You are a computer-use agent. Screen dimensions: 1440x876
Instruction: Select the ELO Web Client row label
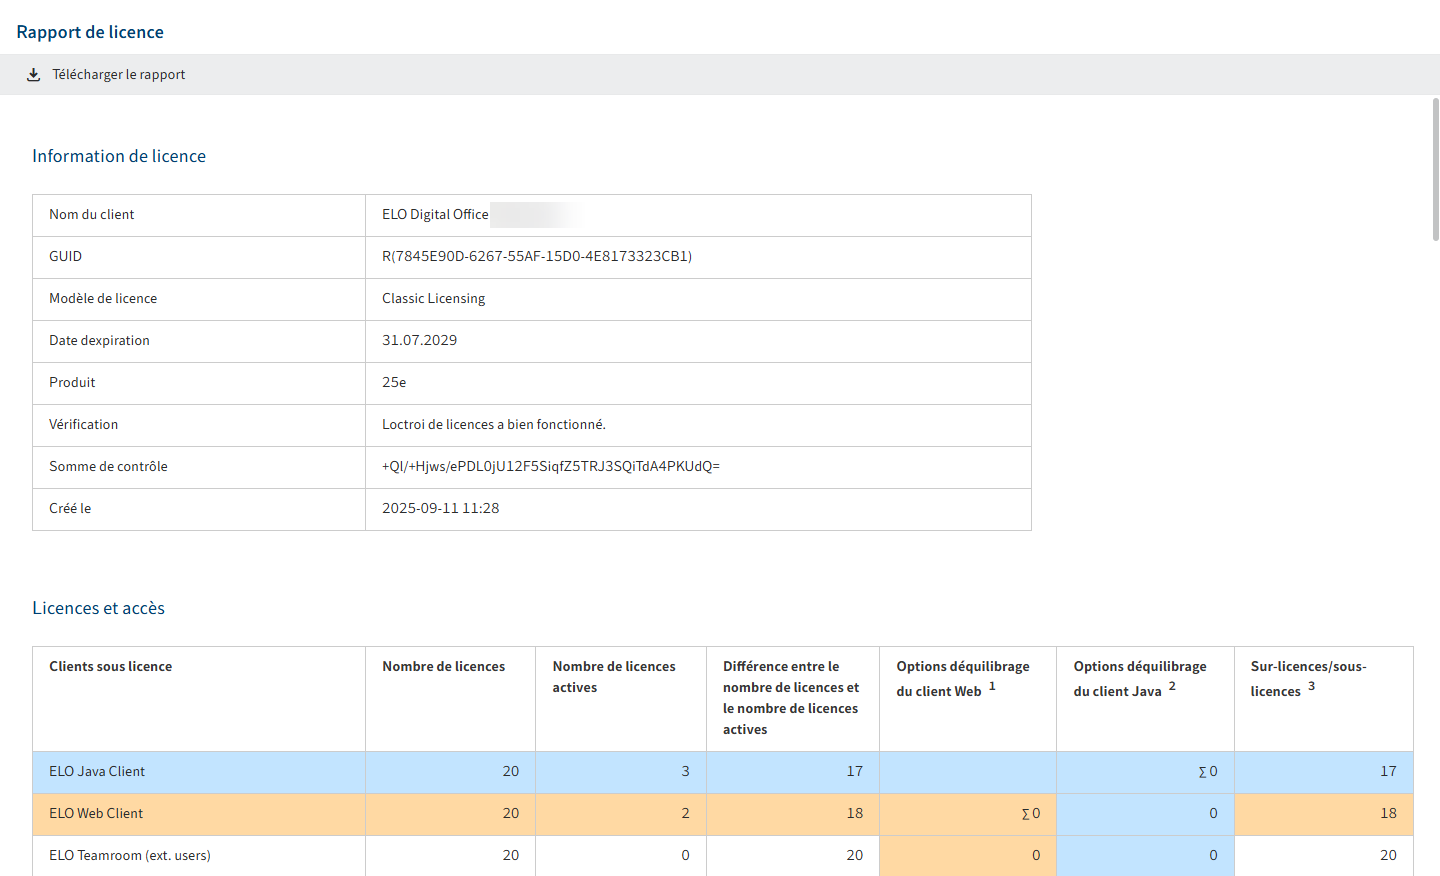(x=96, y=814)
